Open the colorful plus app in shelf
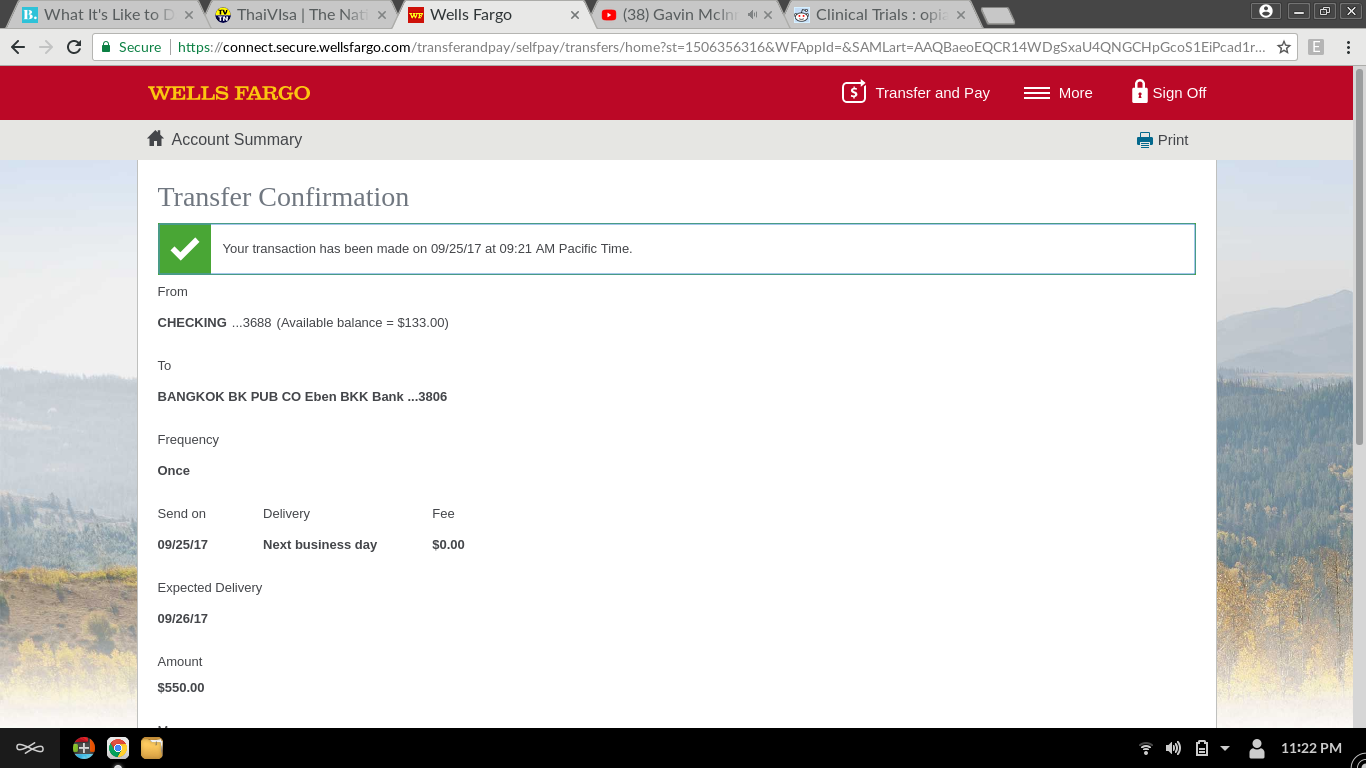The width and height of the screenshot is (1366, 768). point(84,748)
